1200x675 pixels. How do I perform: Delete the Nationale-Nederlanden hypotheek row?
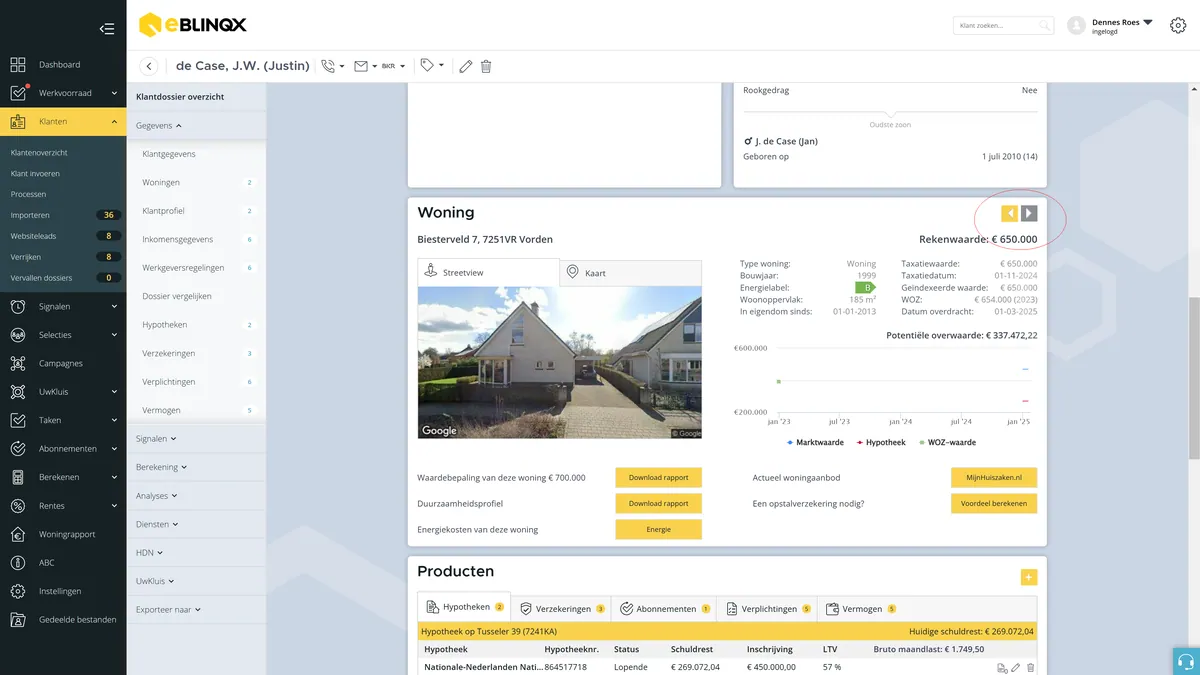pyautogui.click(x=1031, y=667)
